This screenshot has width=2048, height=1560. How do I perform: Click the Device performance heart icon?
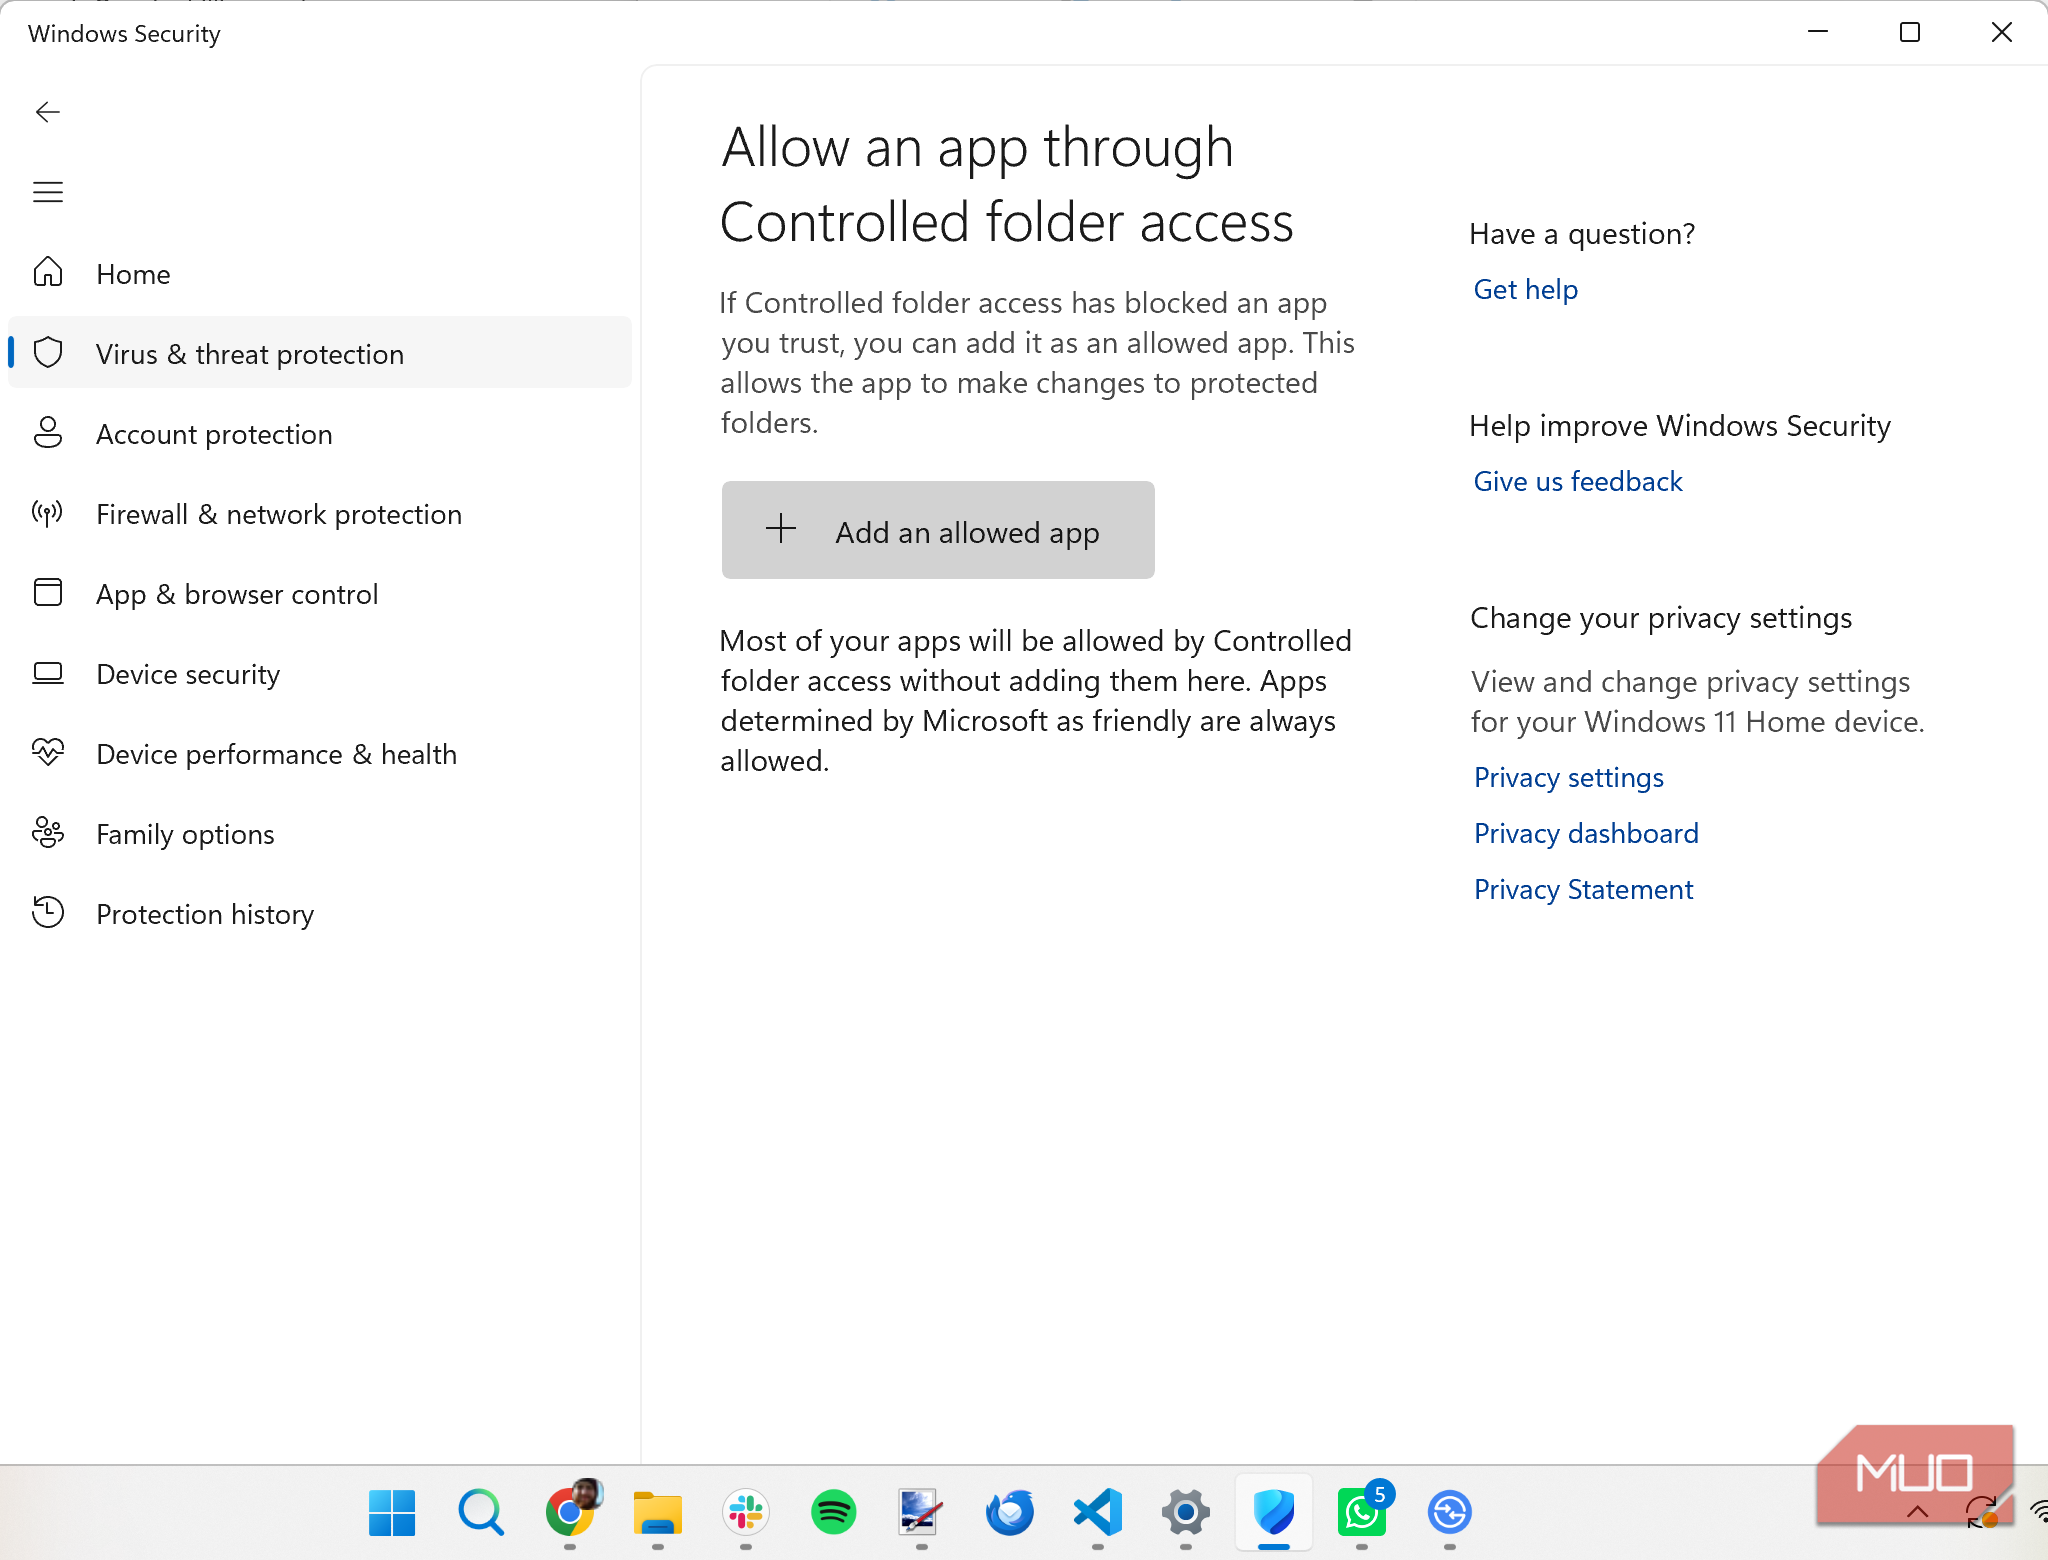pos(48,752)
